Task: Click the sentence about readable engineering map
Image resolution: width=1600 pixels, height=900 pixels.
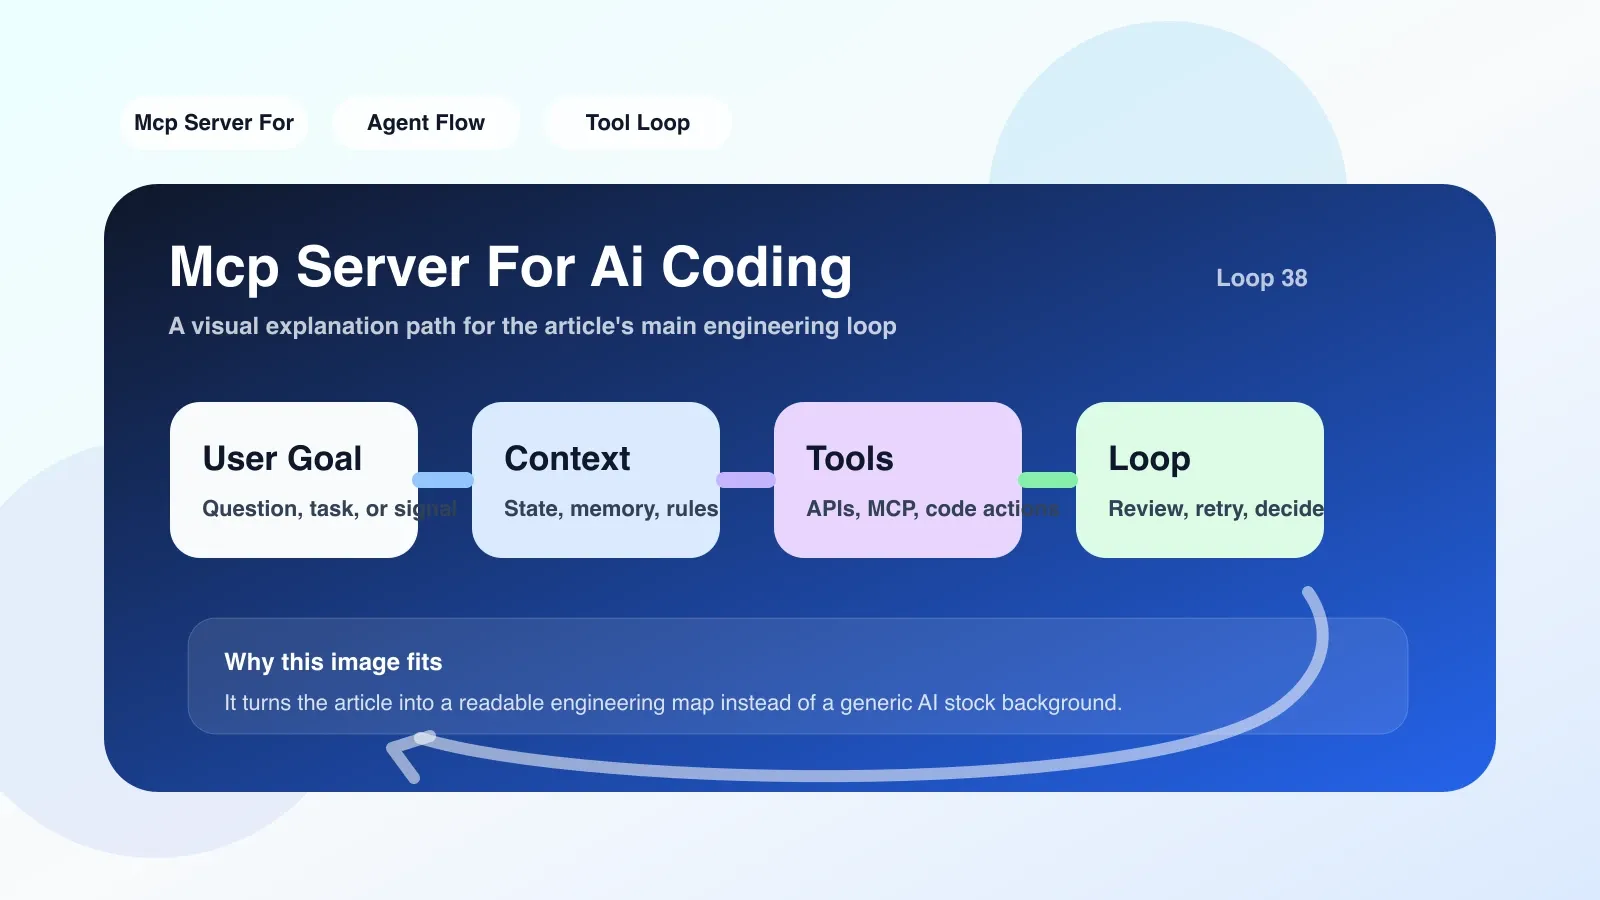Action: point(673,703)
